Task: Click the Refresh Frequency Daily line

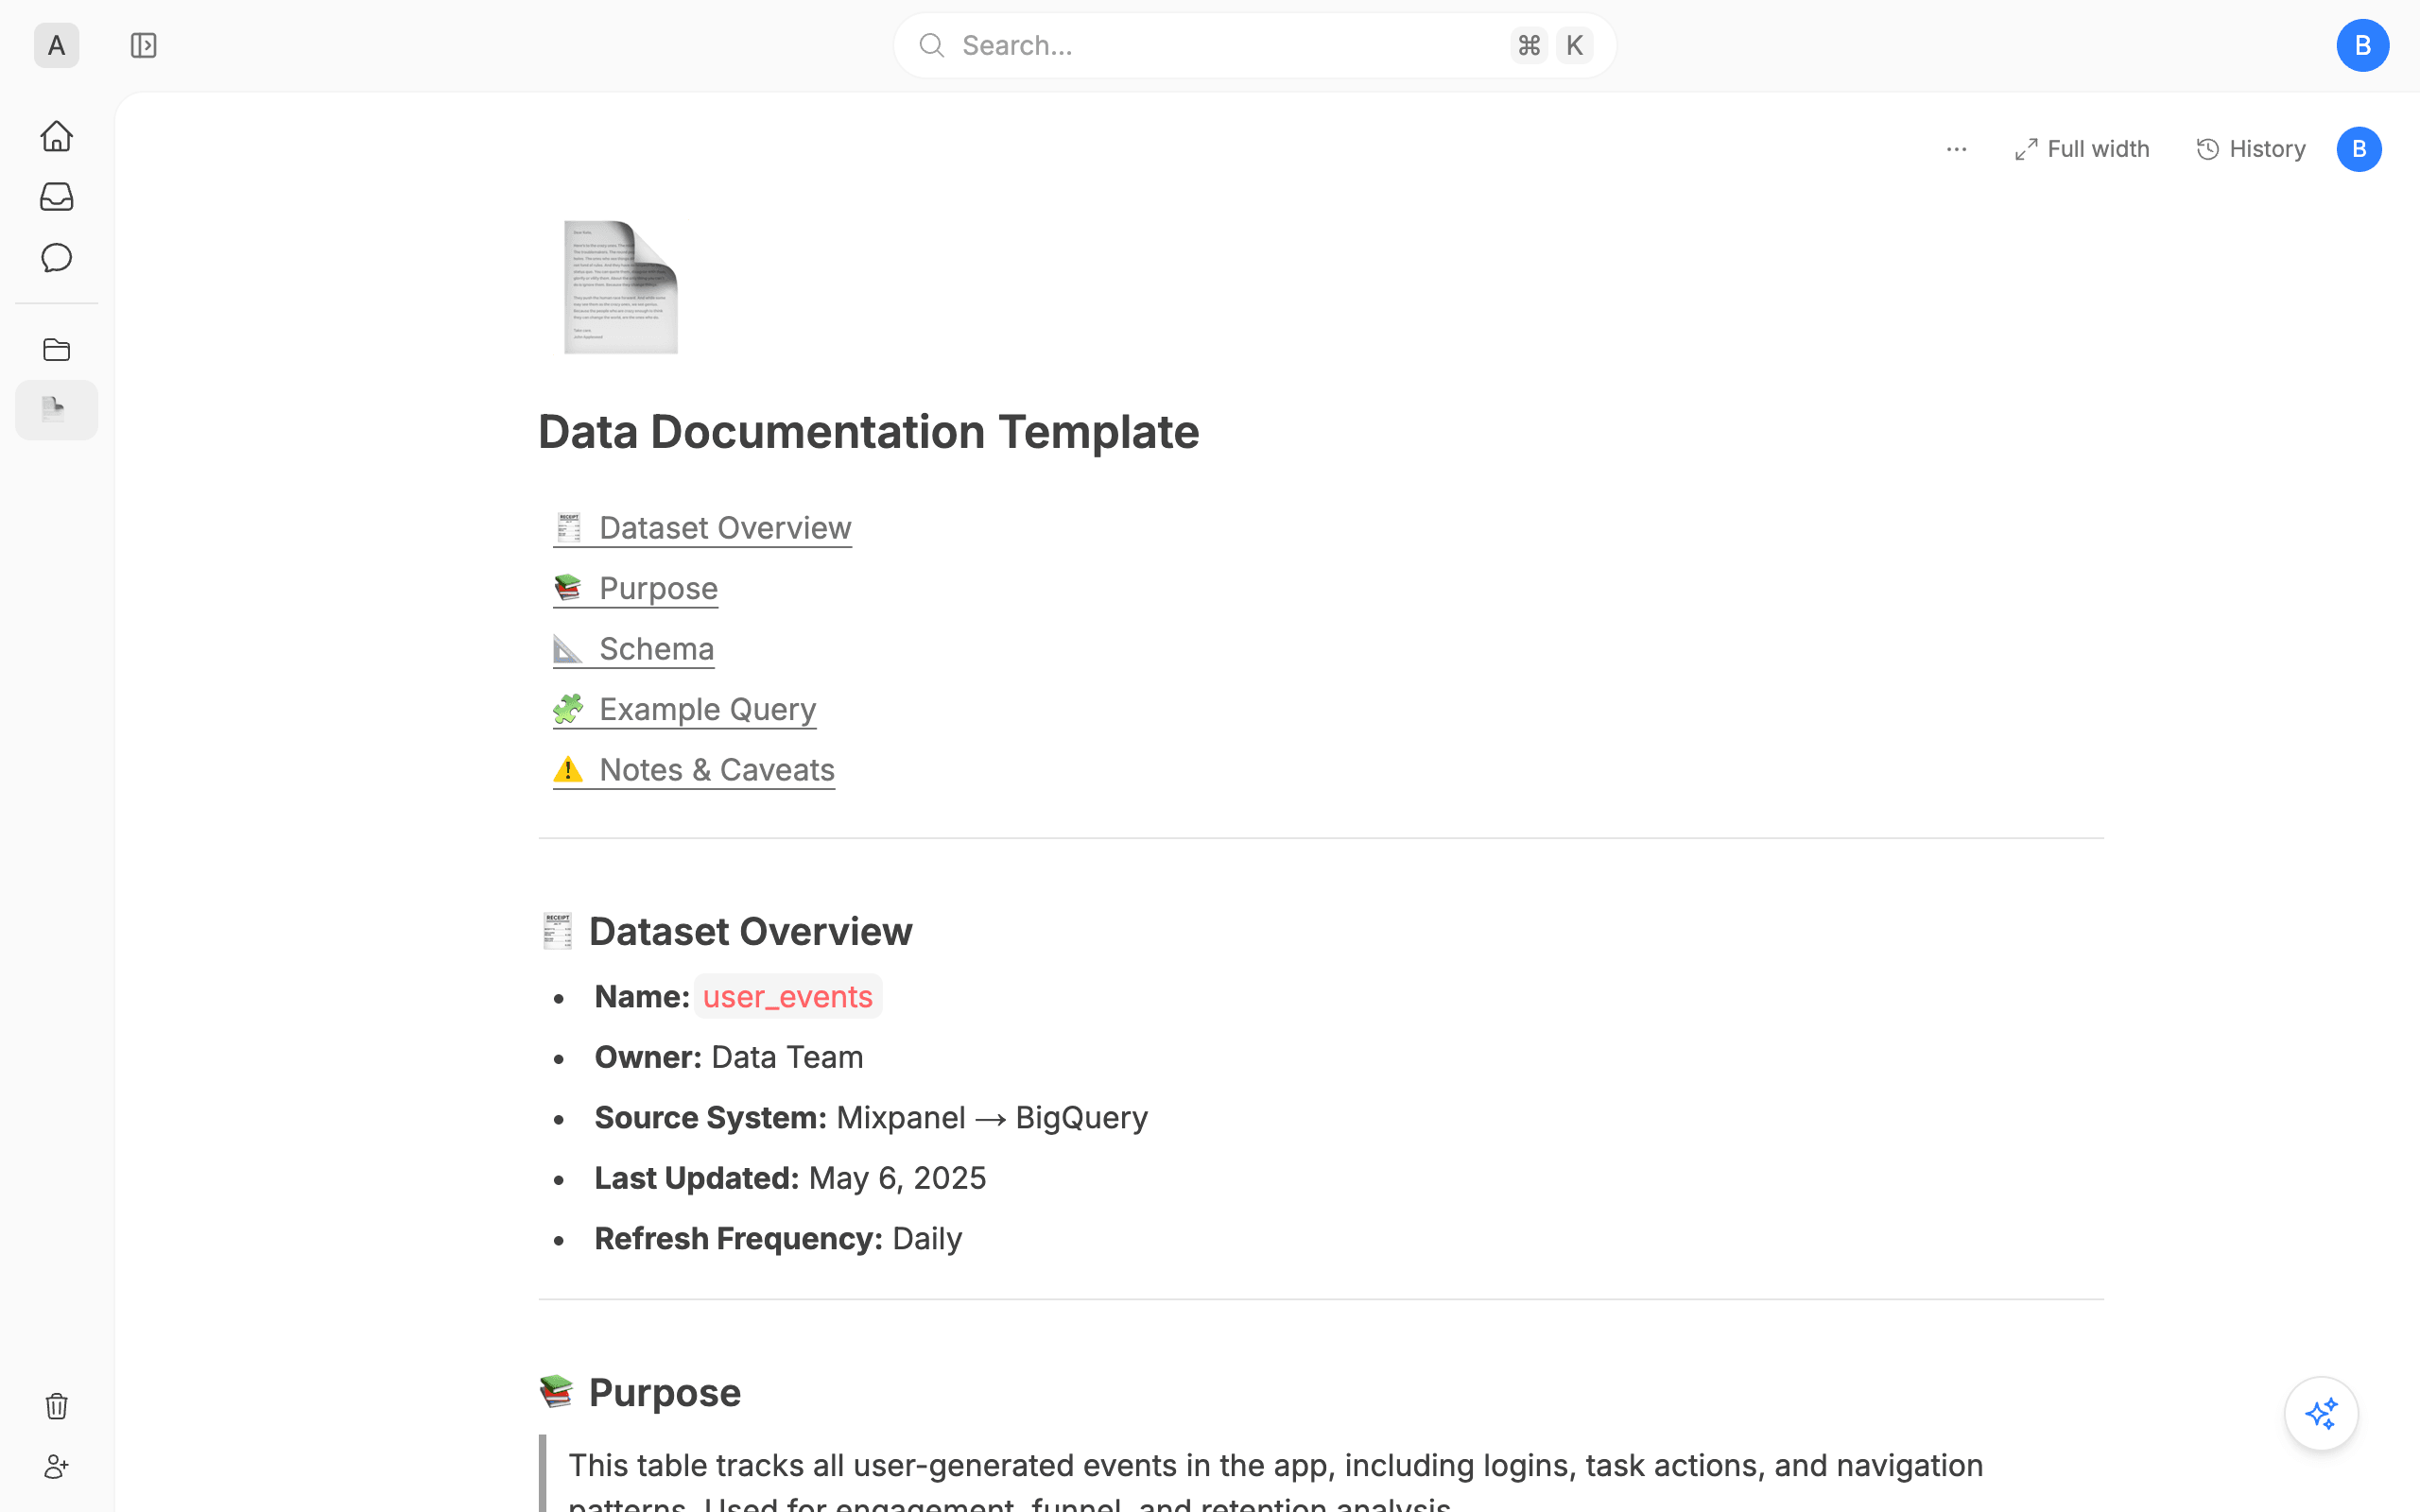Action: pyautogui.click(x=778, y=1238)
